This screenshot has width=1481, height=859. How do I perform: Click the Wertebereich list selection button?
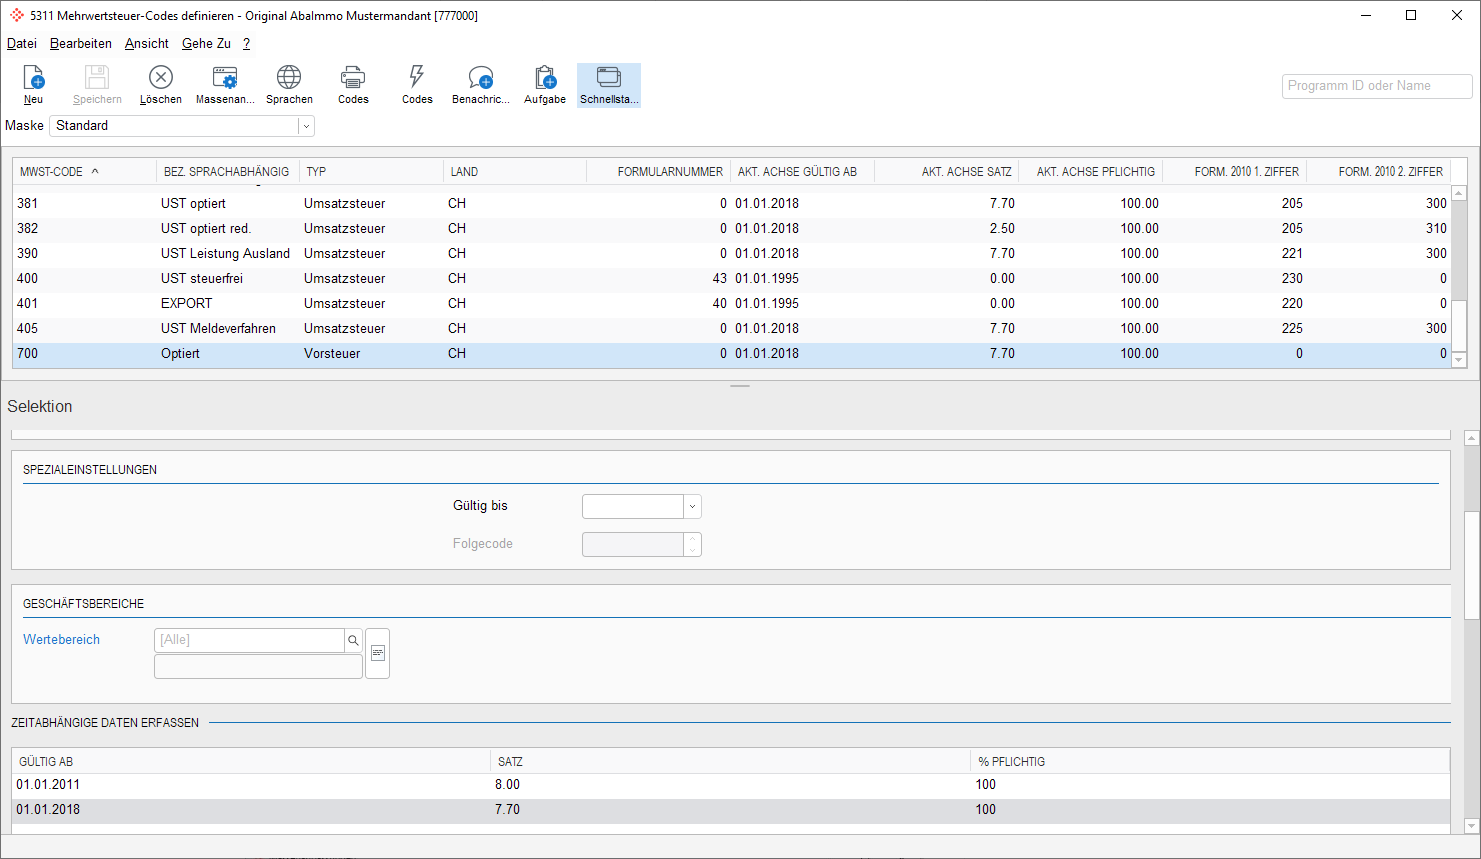(x=378, y=653)
